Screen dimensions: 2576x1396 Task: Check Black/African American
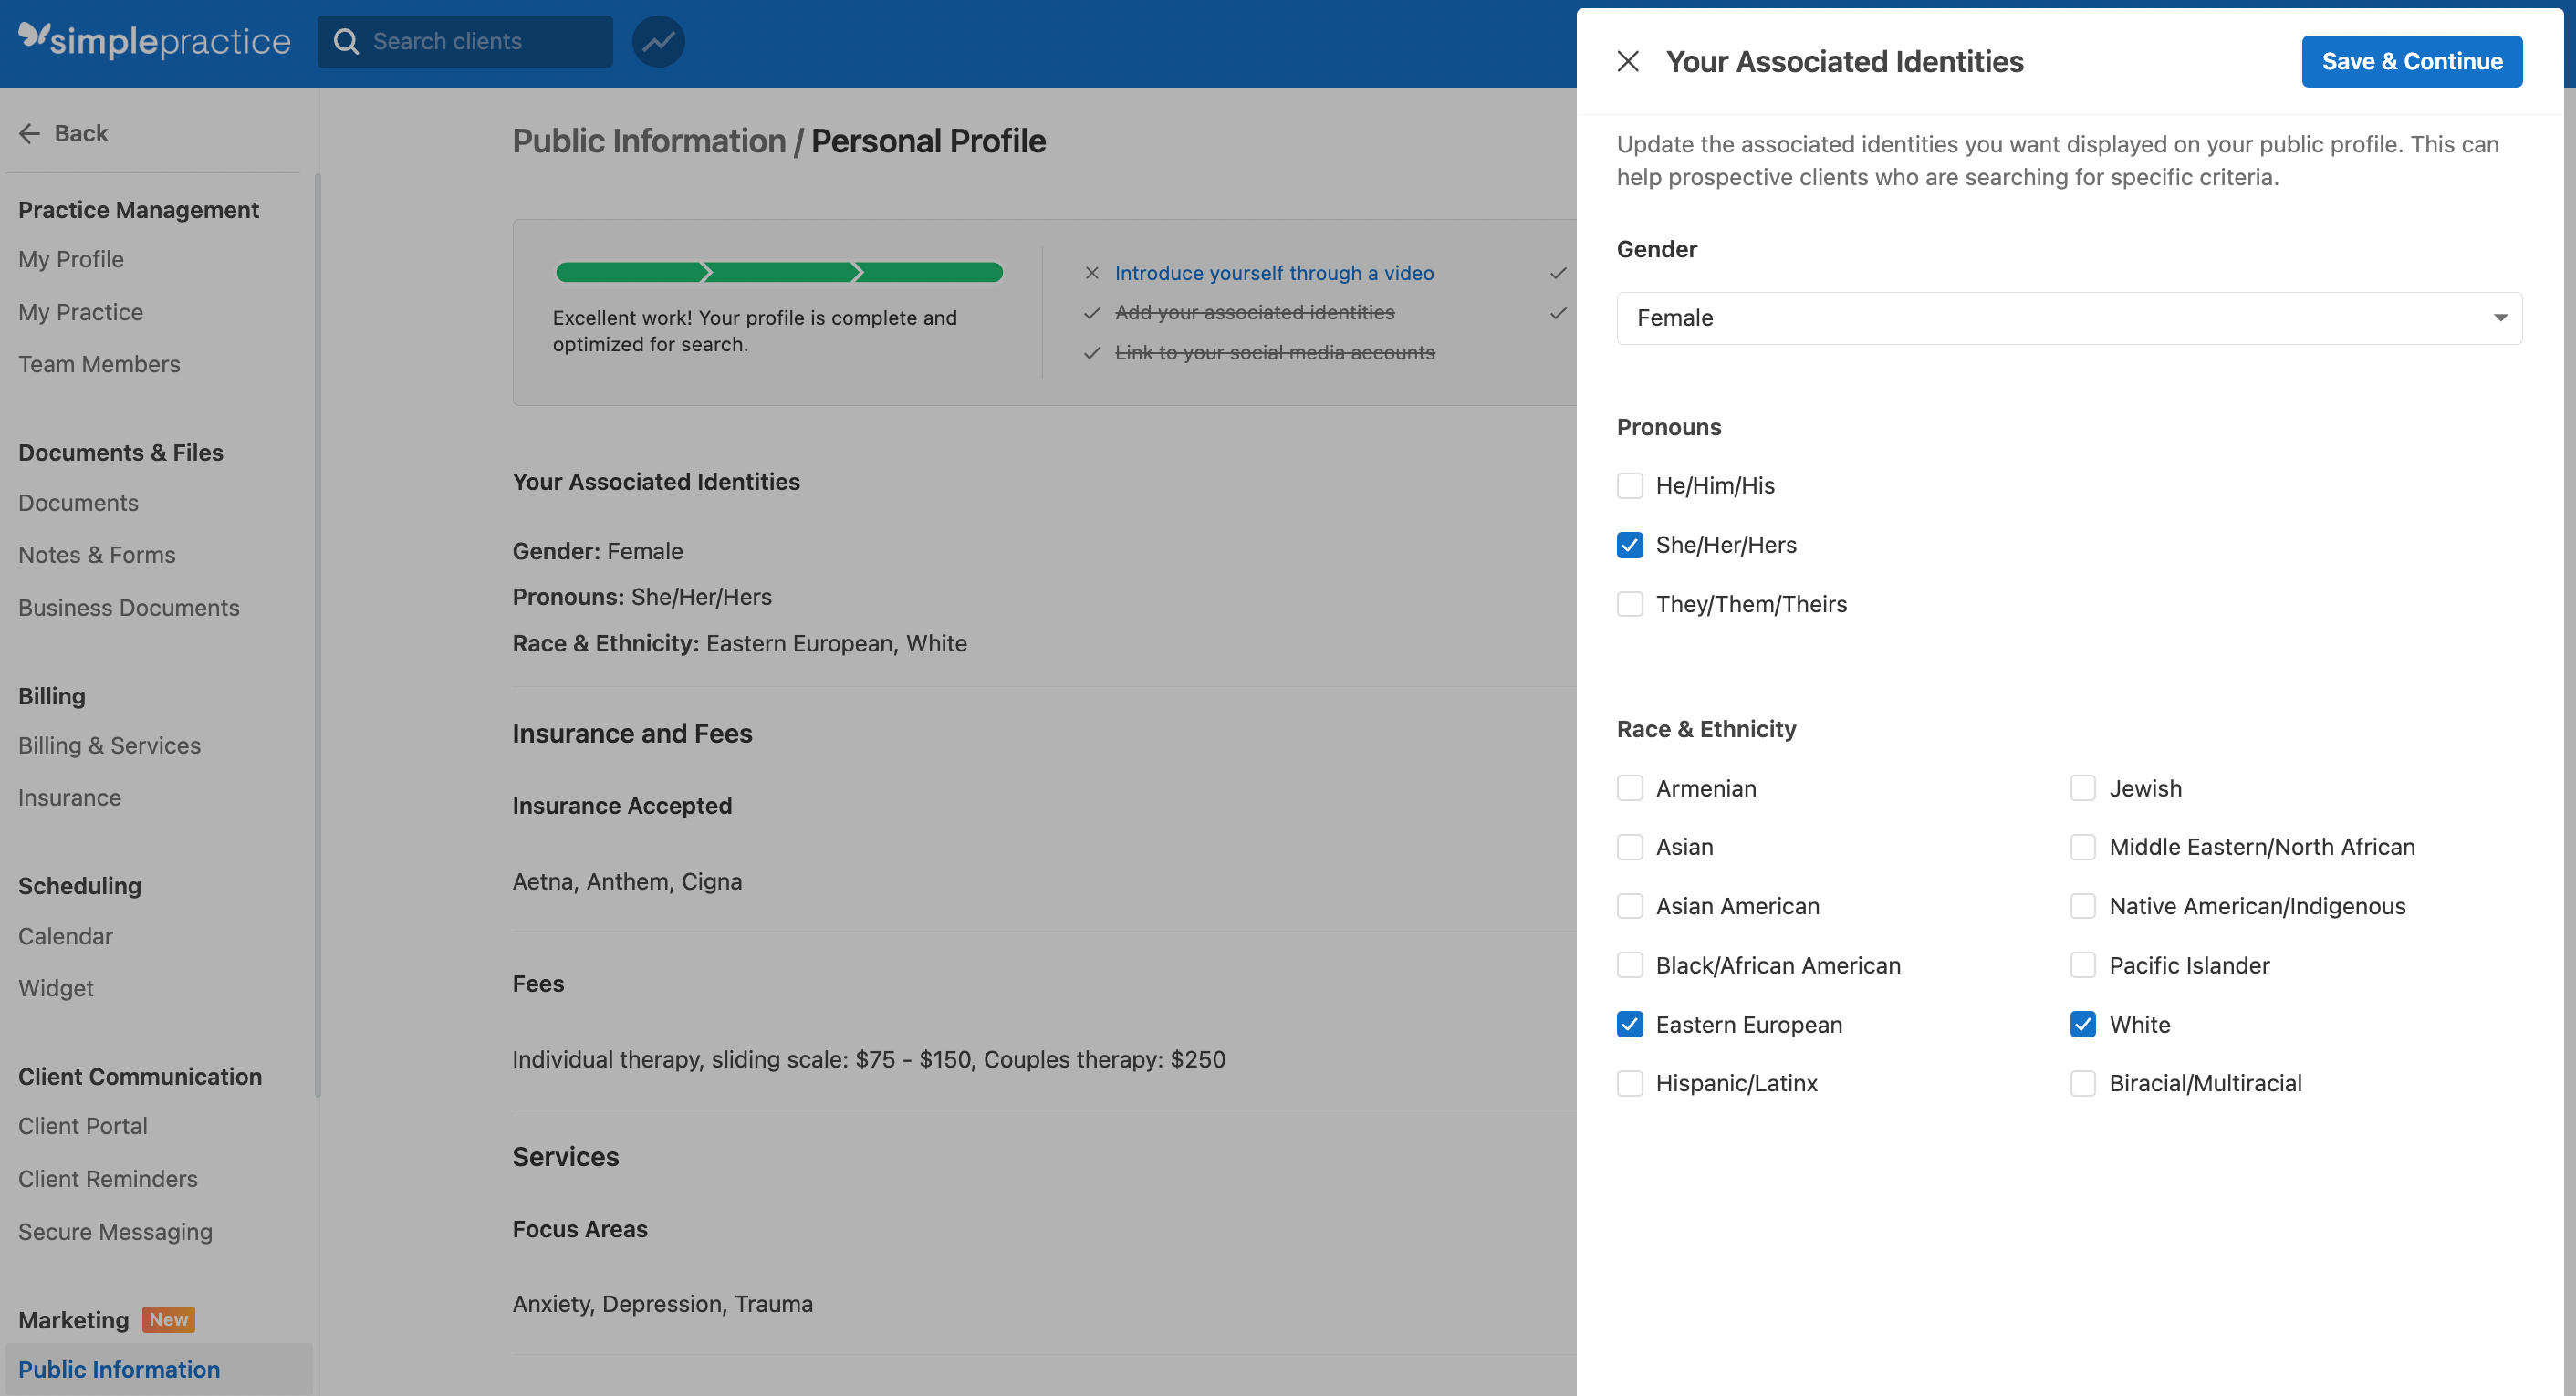(1630, 965)
